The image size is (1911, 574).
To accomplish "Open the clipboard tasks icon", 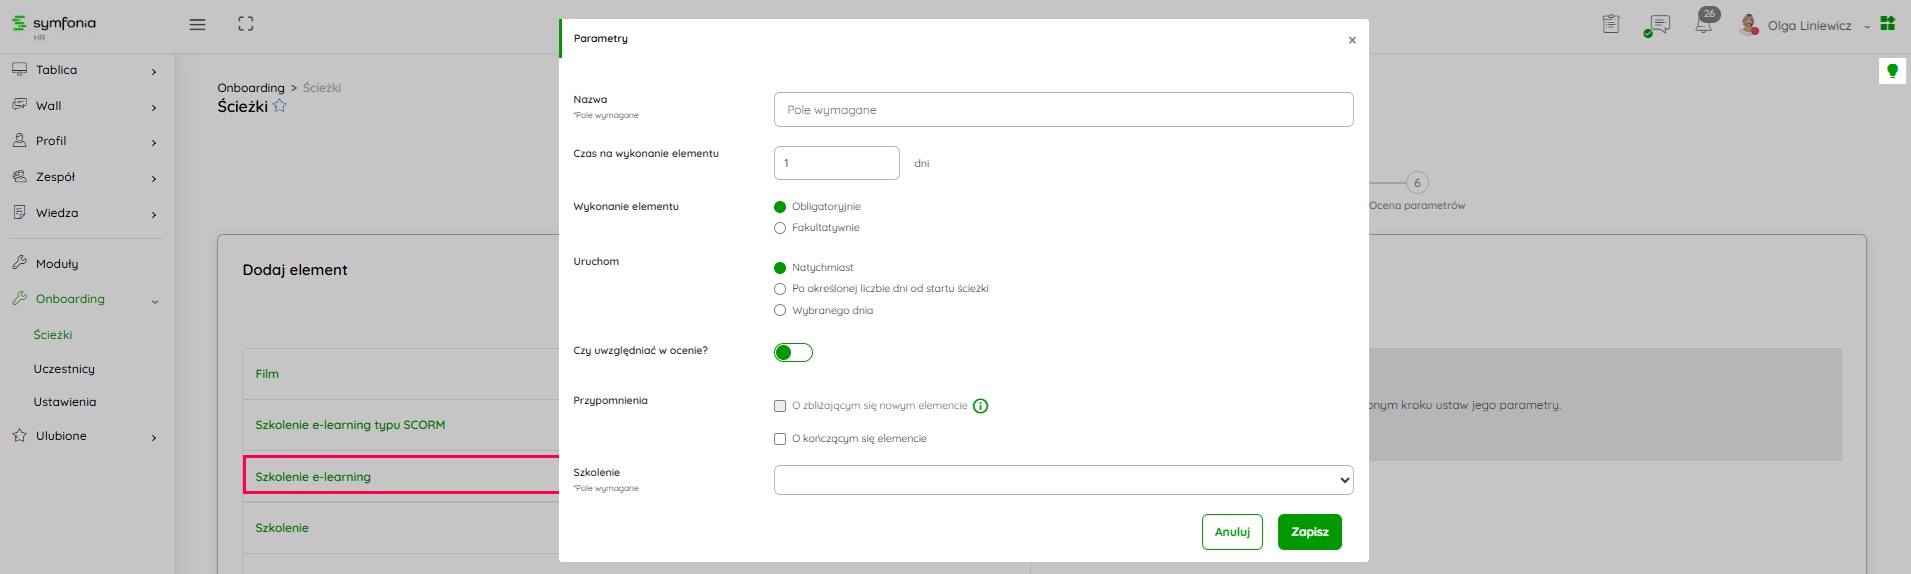I will pyautogui.click(x=1610, y=24).
